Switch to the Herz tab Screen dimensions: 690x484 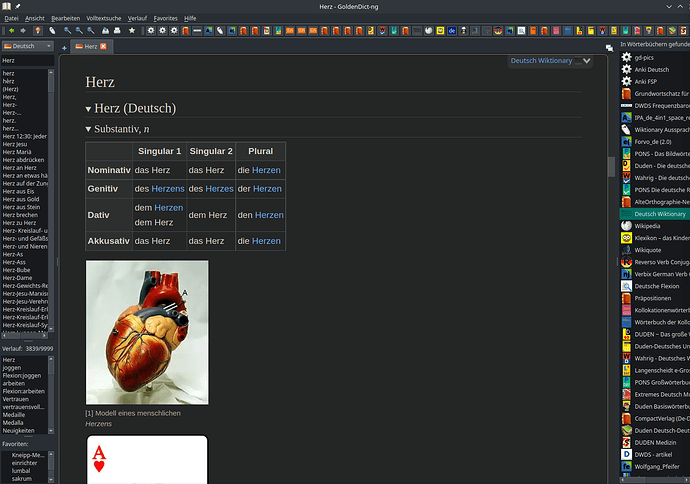point(92,46)
